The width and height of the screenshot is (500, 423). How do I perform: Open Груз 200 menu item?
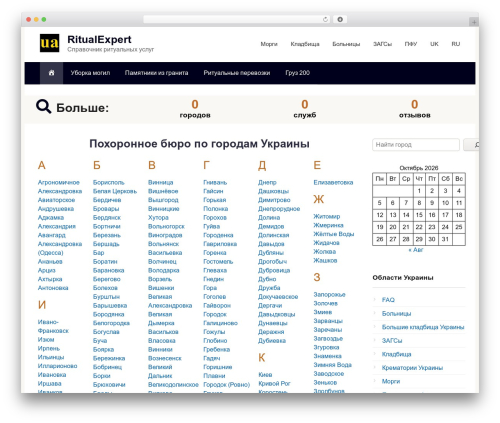click(x=297, y=73)
